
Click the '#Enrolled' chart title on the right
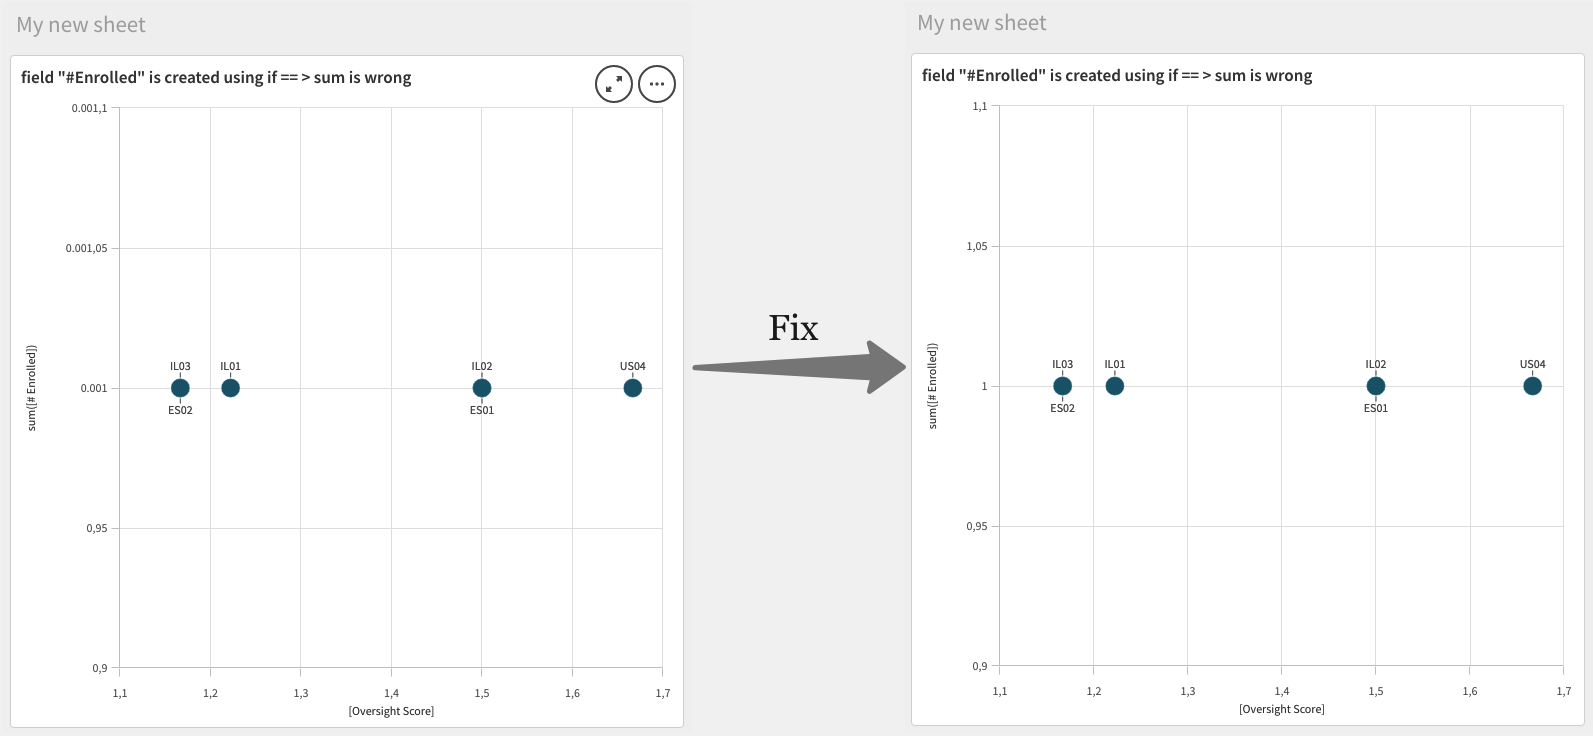click(1117, 75)
